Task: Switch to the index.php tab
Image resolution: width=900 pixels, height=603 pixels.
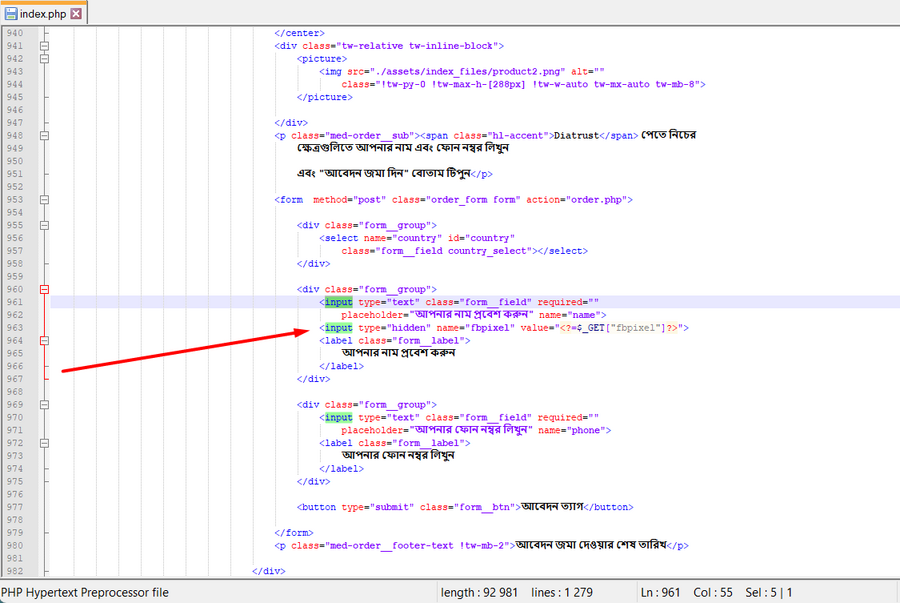Action: click(x=42, y=13)
